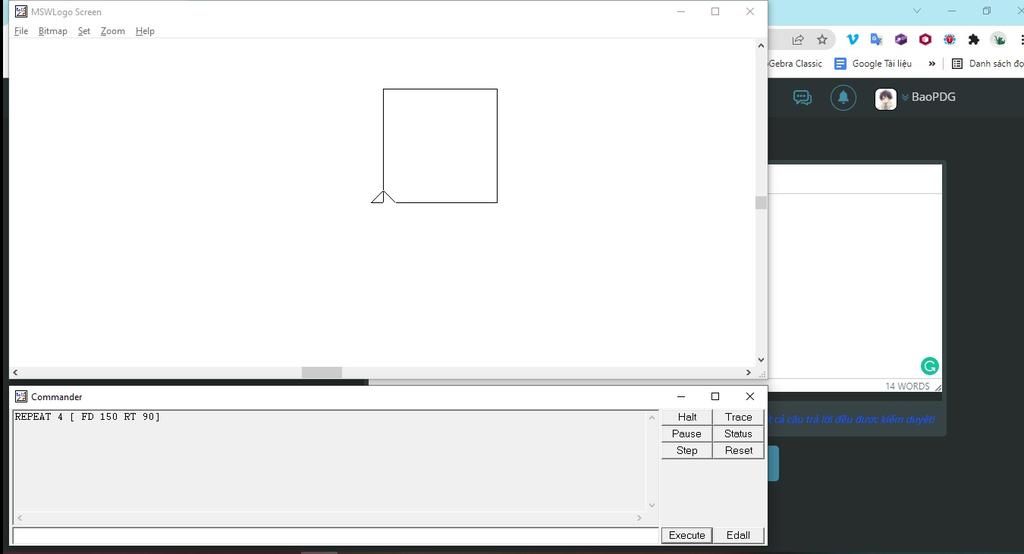Viewport: 1024px width, 554px height.
Task: Click the turtle cursor on the canvas
Action: pyautogui.click(x=383, y=197)
